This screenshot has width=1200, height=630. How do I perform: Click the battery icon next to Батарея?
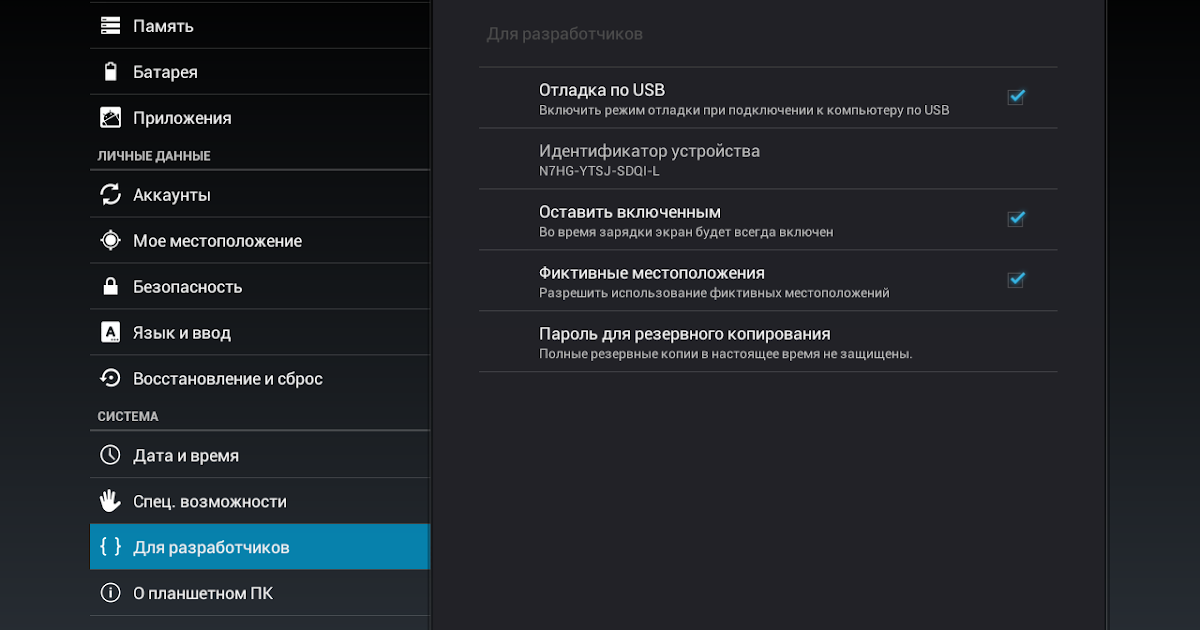click(x=111, y=72)
